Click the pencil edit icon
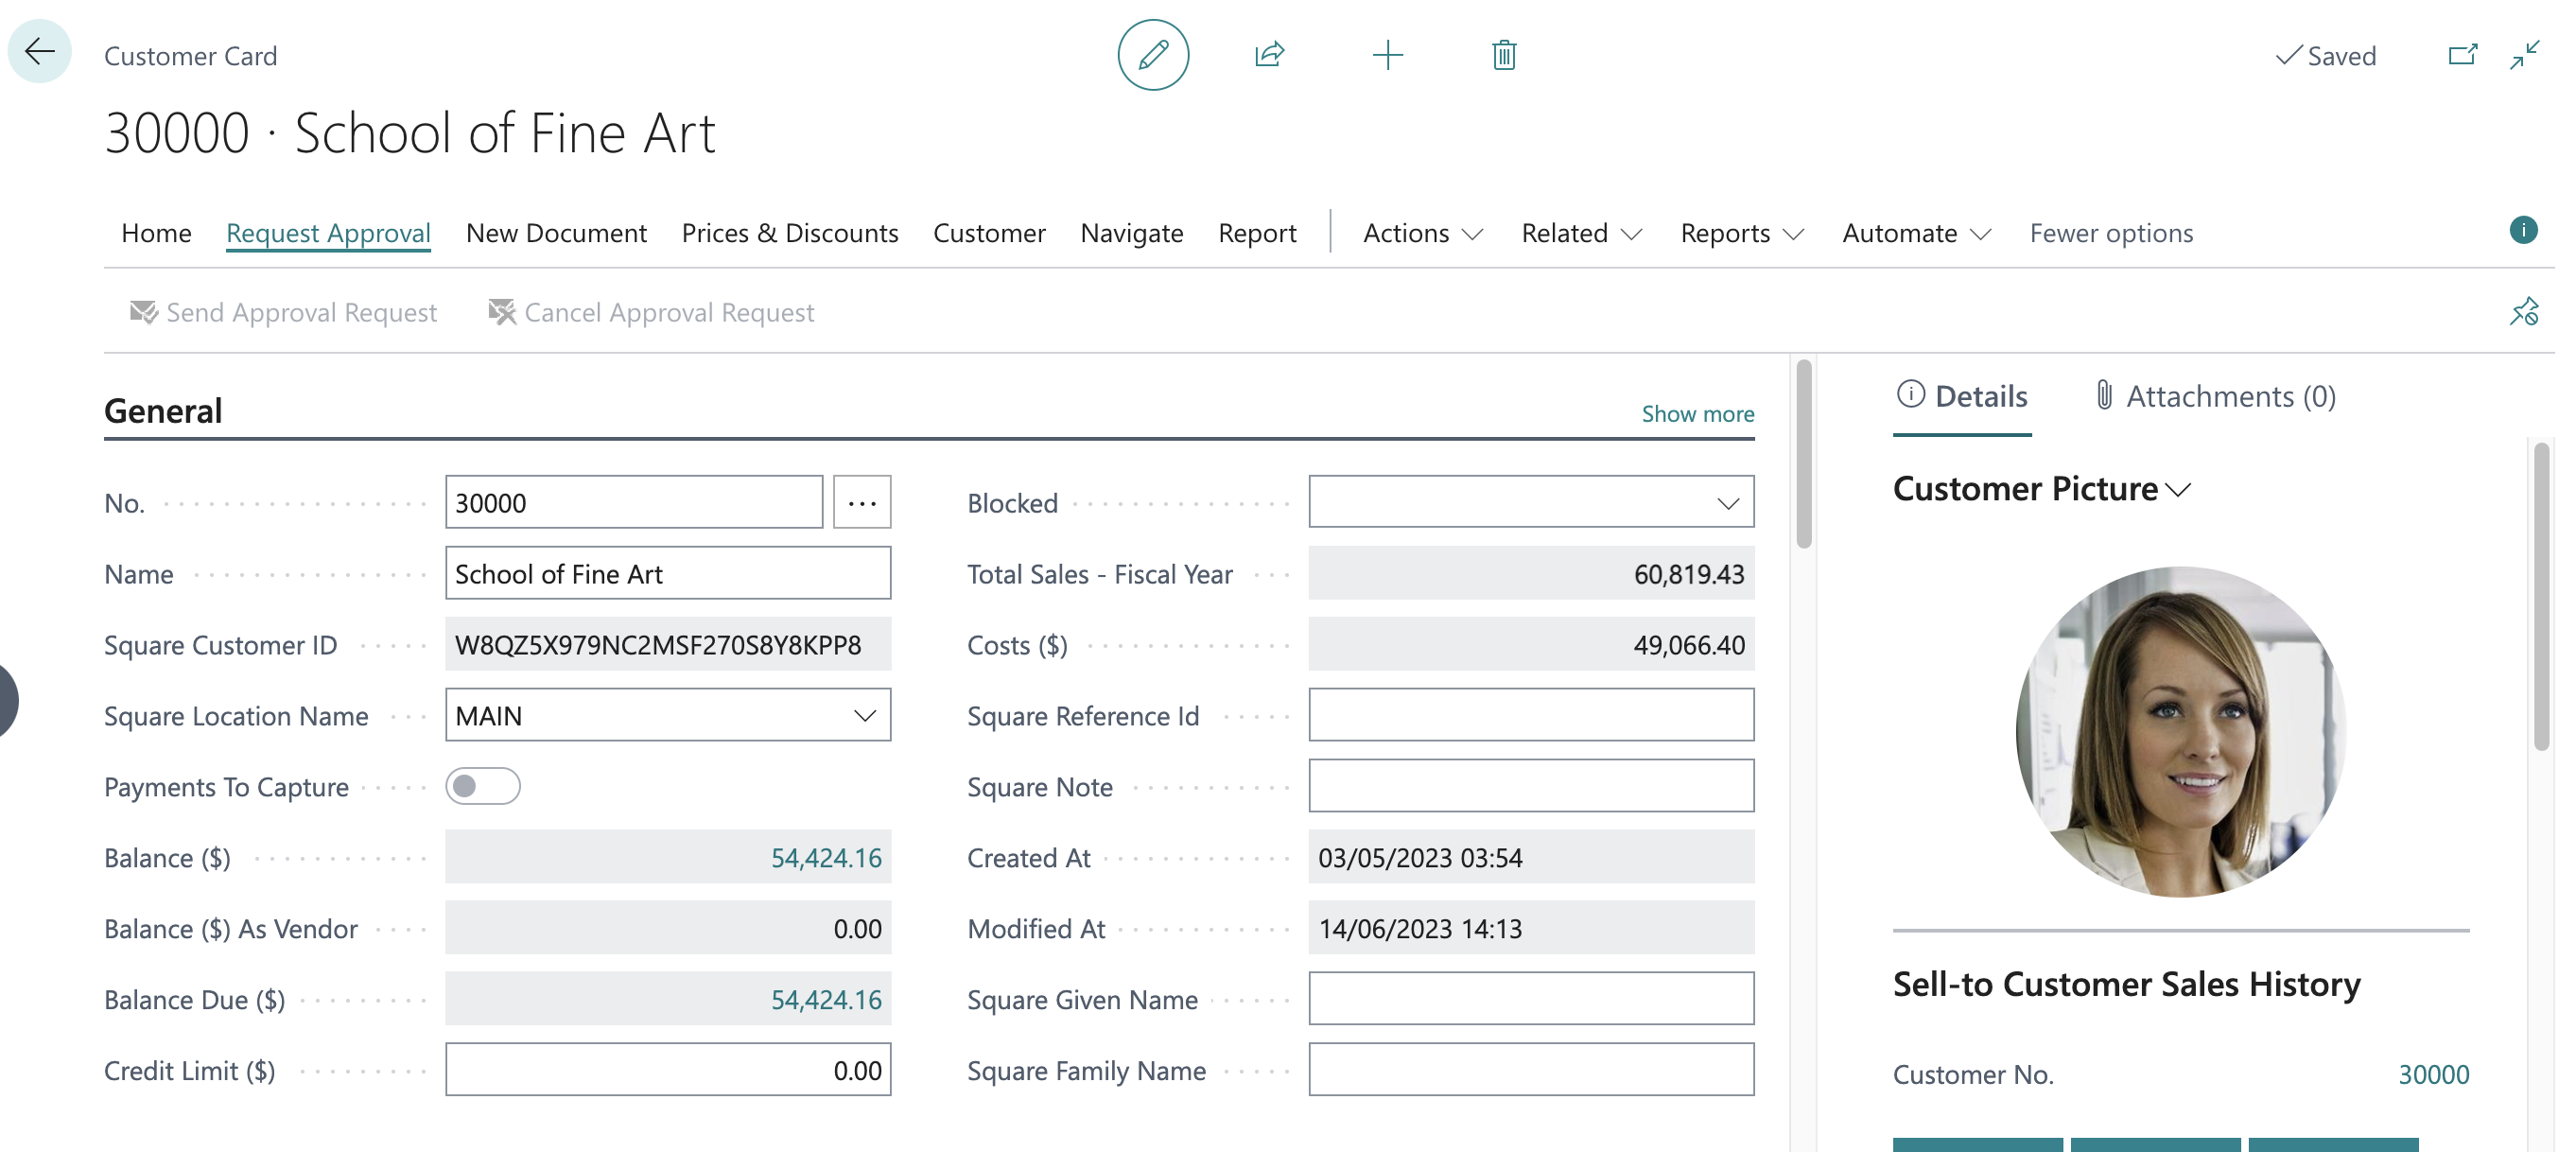The image size is (2576, 1152). pyautogui.click(x=1152, y=55)
